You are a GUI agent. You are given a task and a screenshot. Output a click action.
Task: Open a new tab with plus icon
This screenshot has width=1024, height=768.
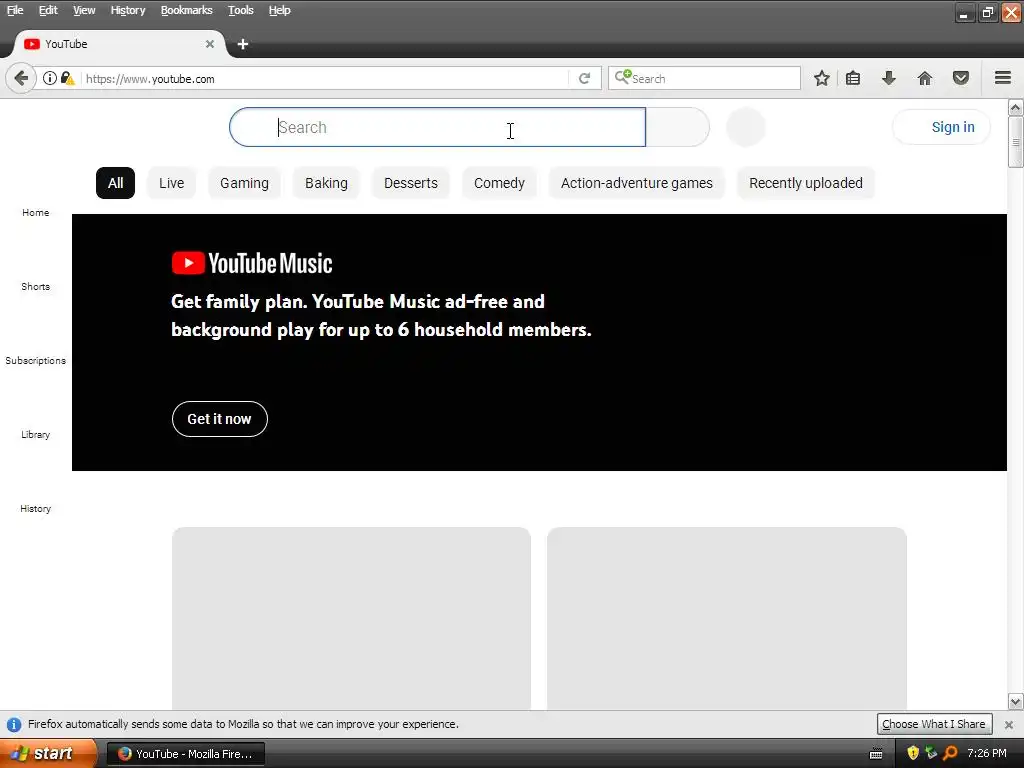coord(243,44)
